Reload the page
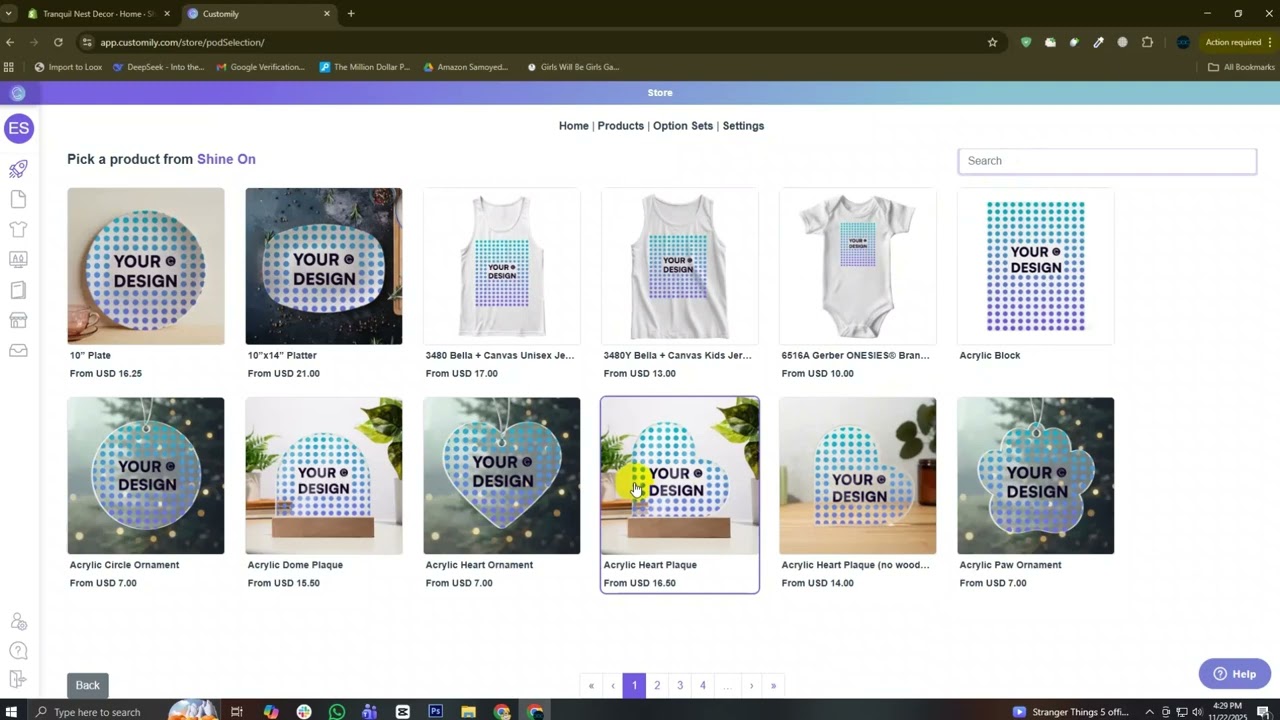This screenshot has width=1280, height=720. [x=58, y=42]
